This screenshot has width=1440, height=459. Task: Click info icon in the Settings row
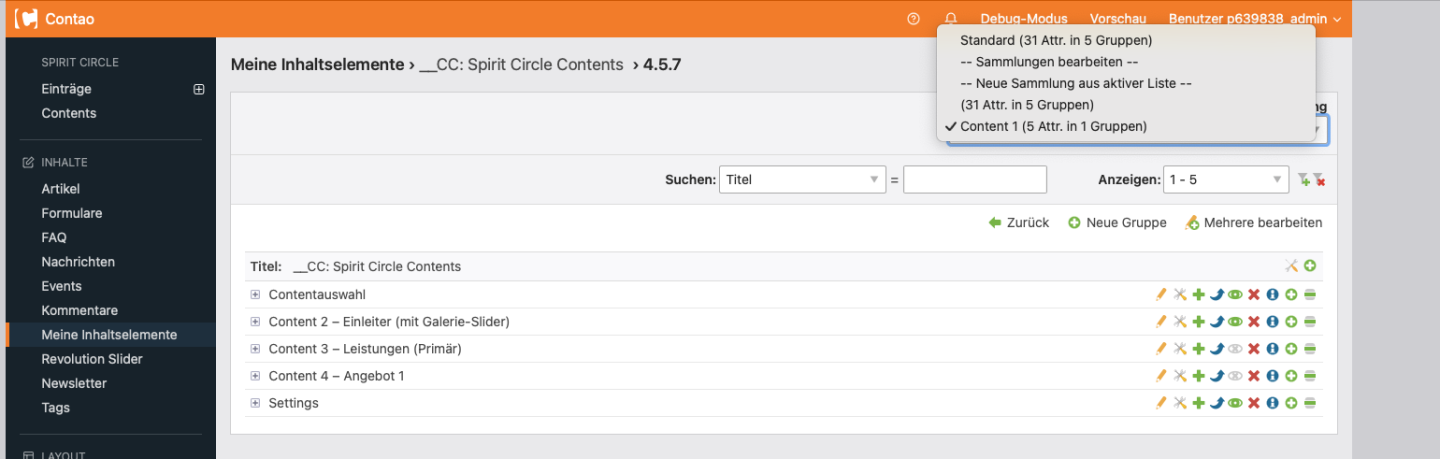pos(1272,403)
